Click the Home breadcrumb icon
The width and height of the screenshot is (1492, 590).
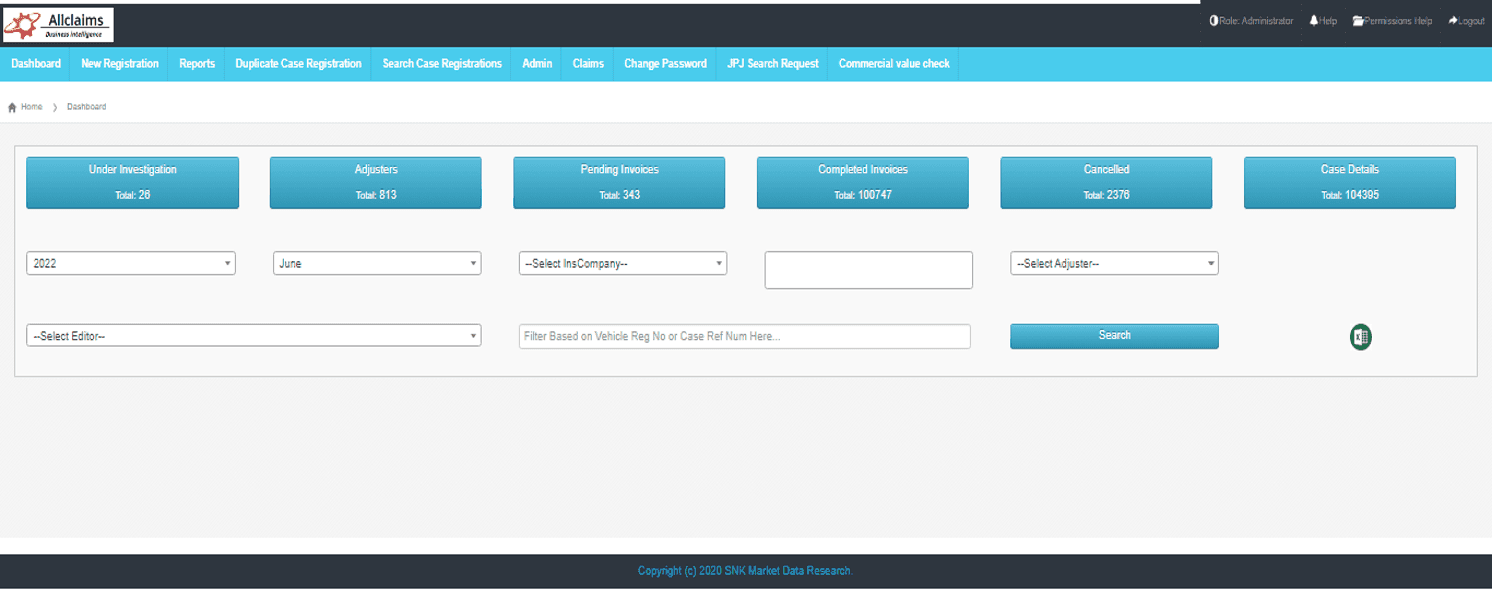coord(12,107)
